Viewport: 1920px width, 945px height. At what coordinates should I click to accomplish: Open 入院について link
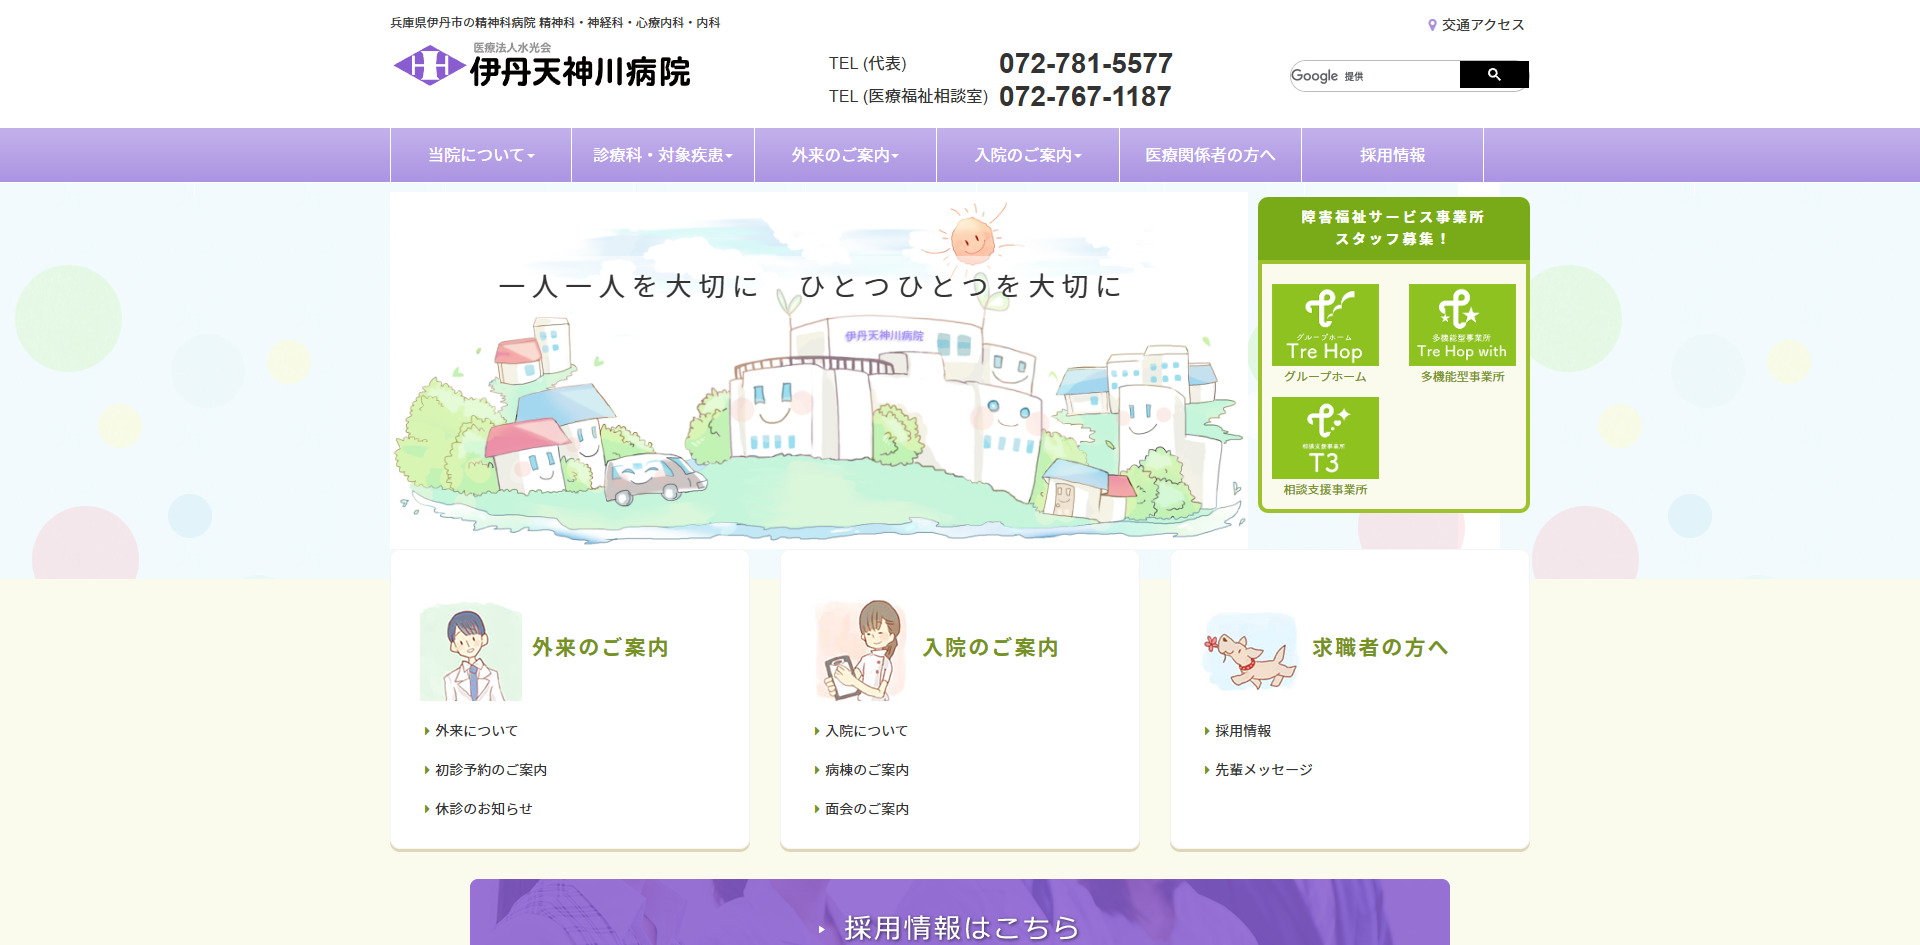coord(866,731)
